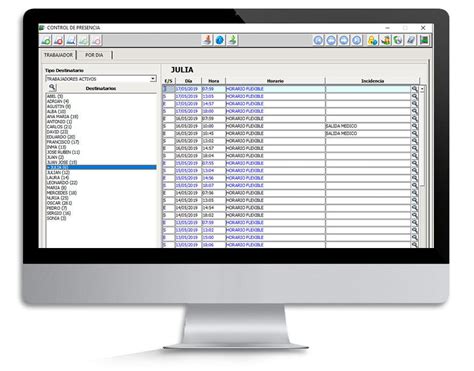This screenshot has width=474, height=371.
Task: Select EDUARDO in the Destinatarios list
Action: tap(61, 137)
